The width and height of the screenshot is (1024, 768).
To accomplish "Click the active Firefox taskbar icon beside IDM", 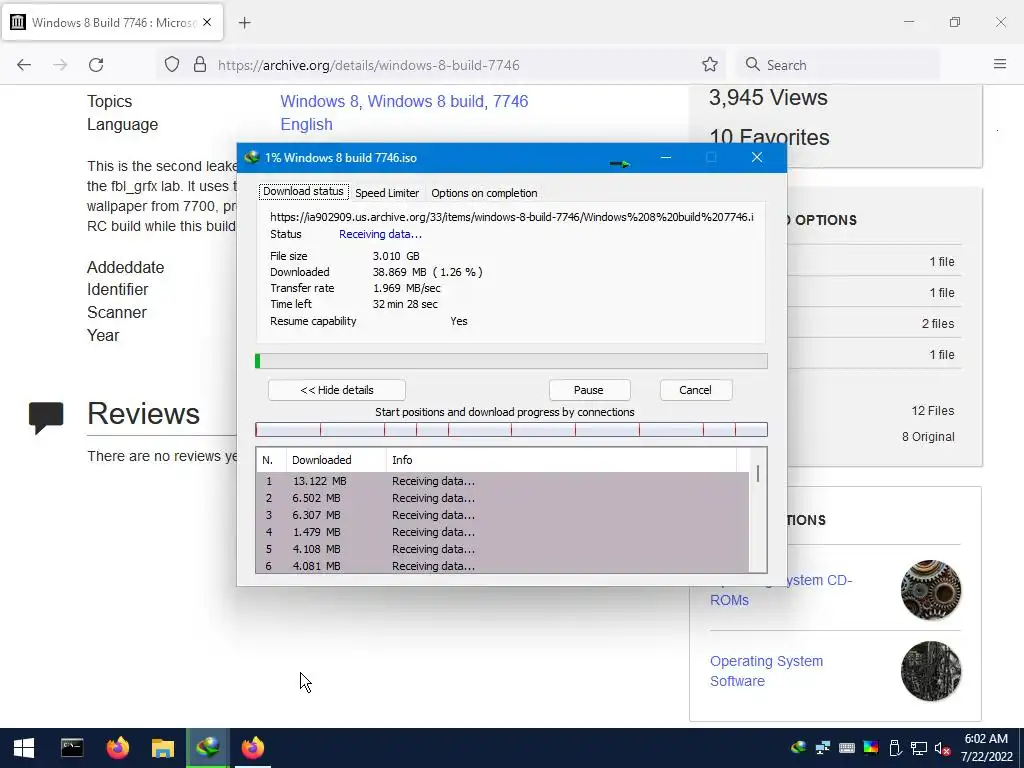I will click(253, 748).
